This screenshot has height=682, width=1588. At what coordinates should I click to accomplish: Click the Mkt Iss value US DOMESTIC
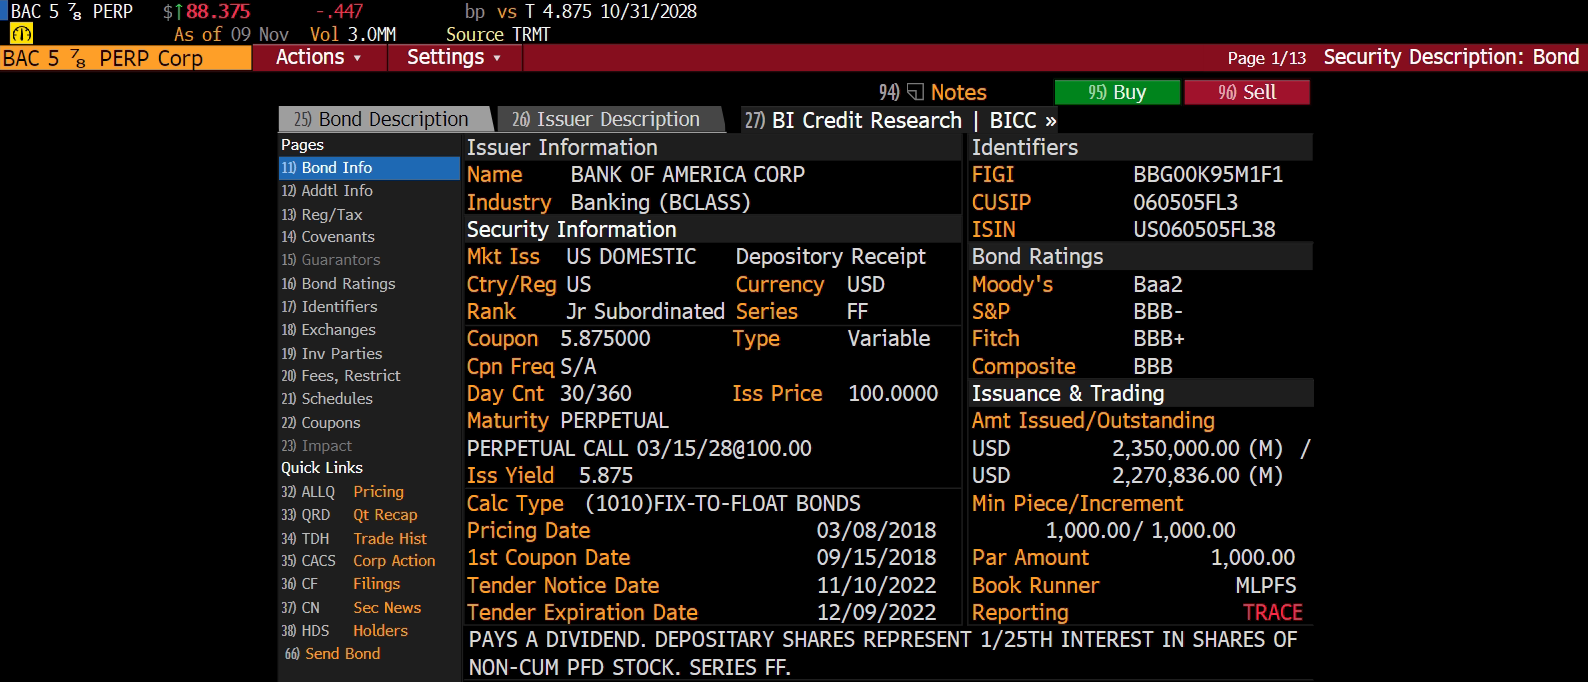(x=631, y=257)
